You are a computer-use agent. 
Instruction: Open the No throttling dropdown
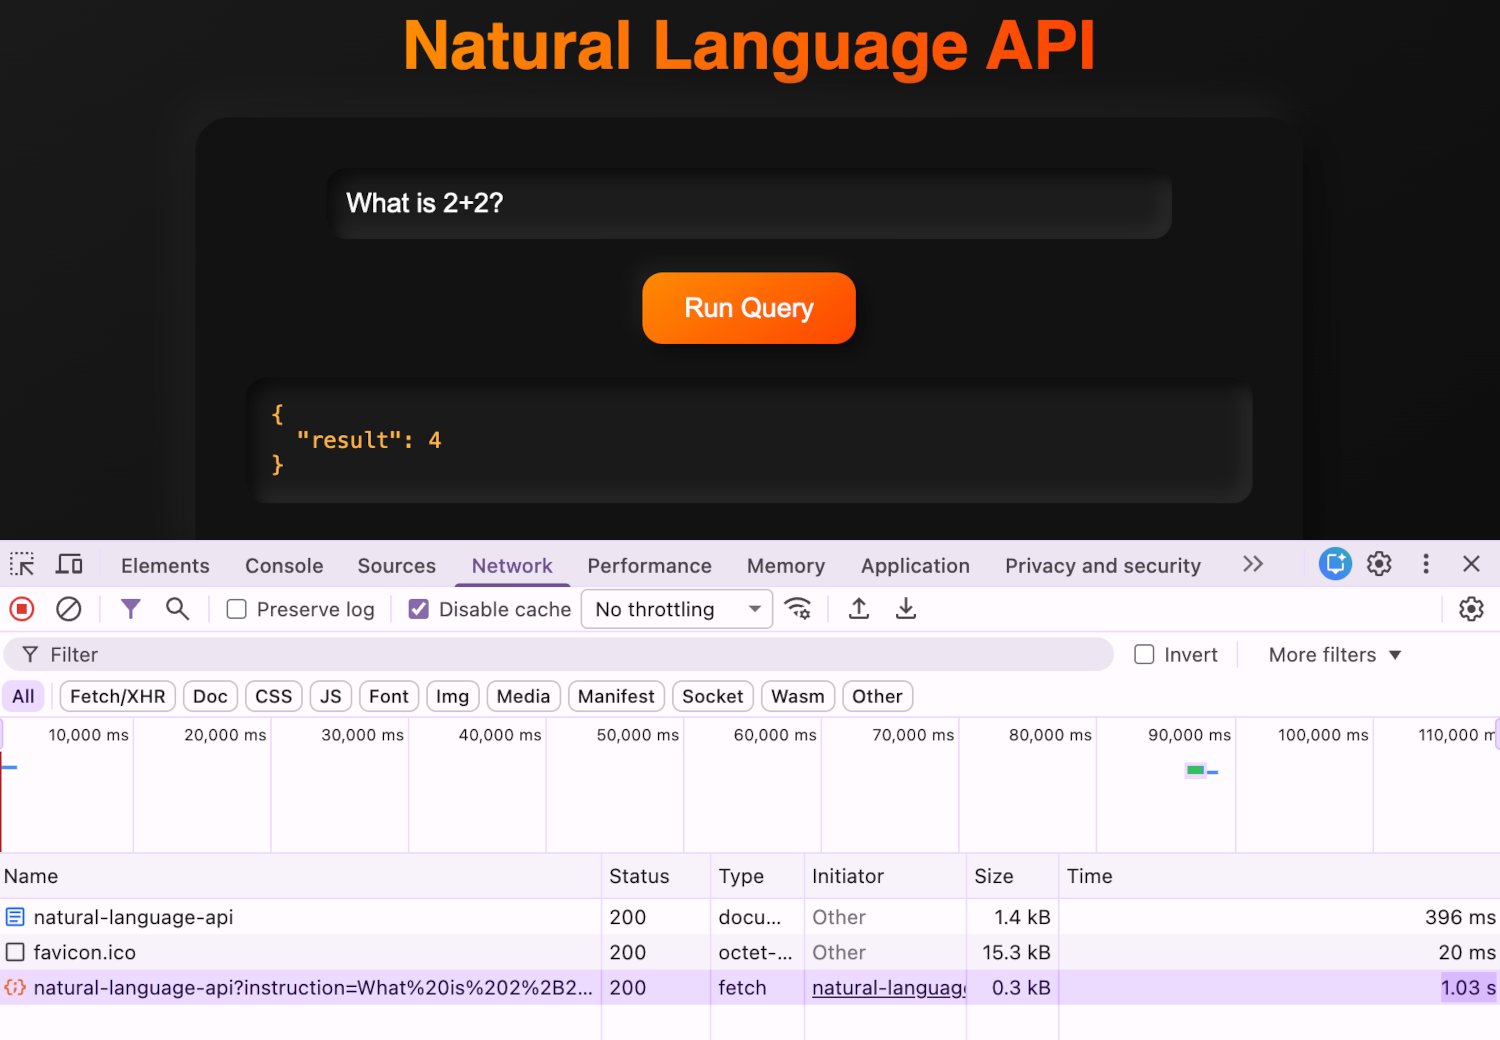[676, 609]
